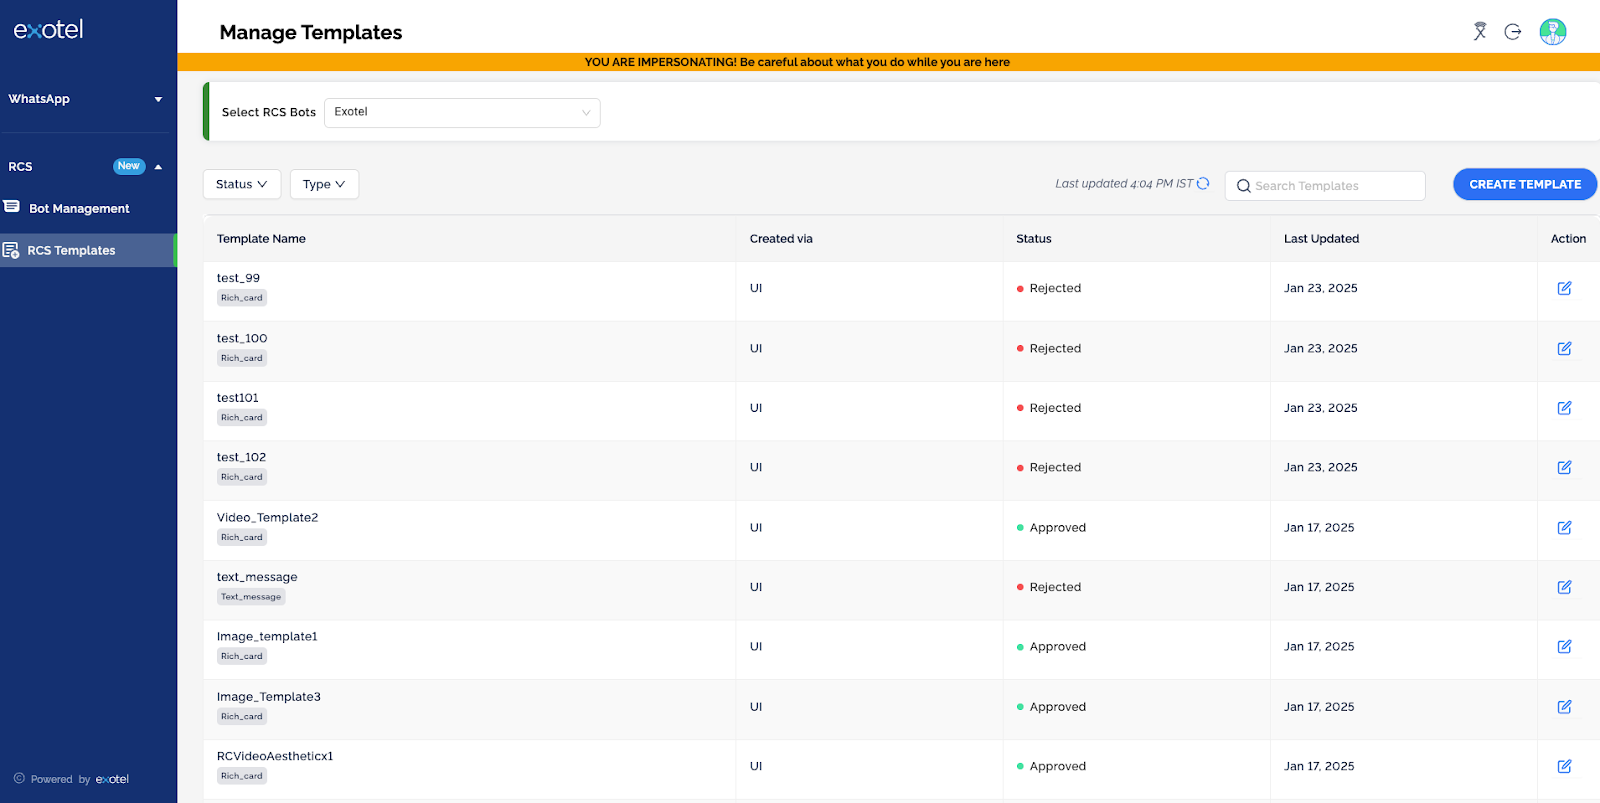This screenshot has width=1600, height=803.
Task: Edit the test_100 template
Action: [x=1564, y=348]
